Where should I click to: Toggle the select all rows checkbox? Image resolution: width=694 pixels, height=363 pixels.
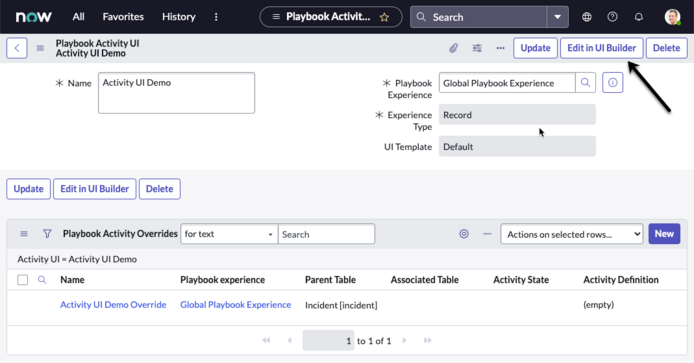click(x=23, y=280)
